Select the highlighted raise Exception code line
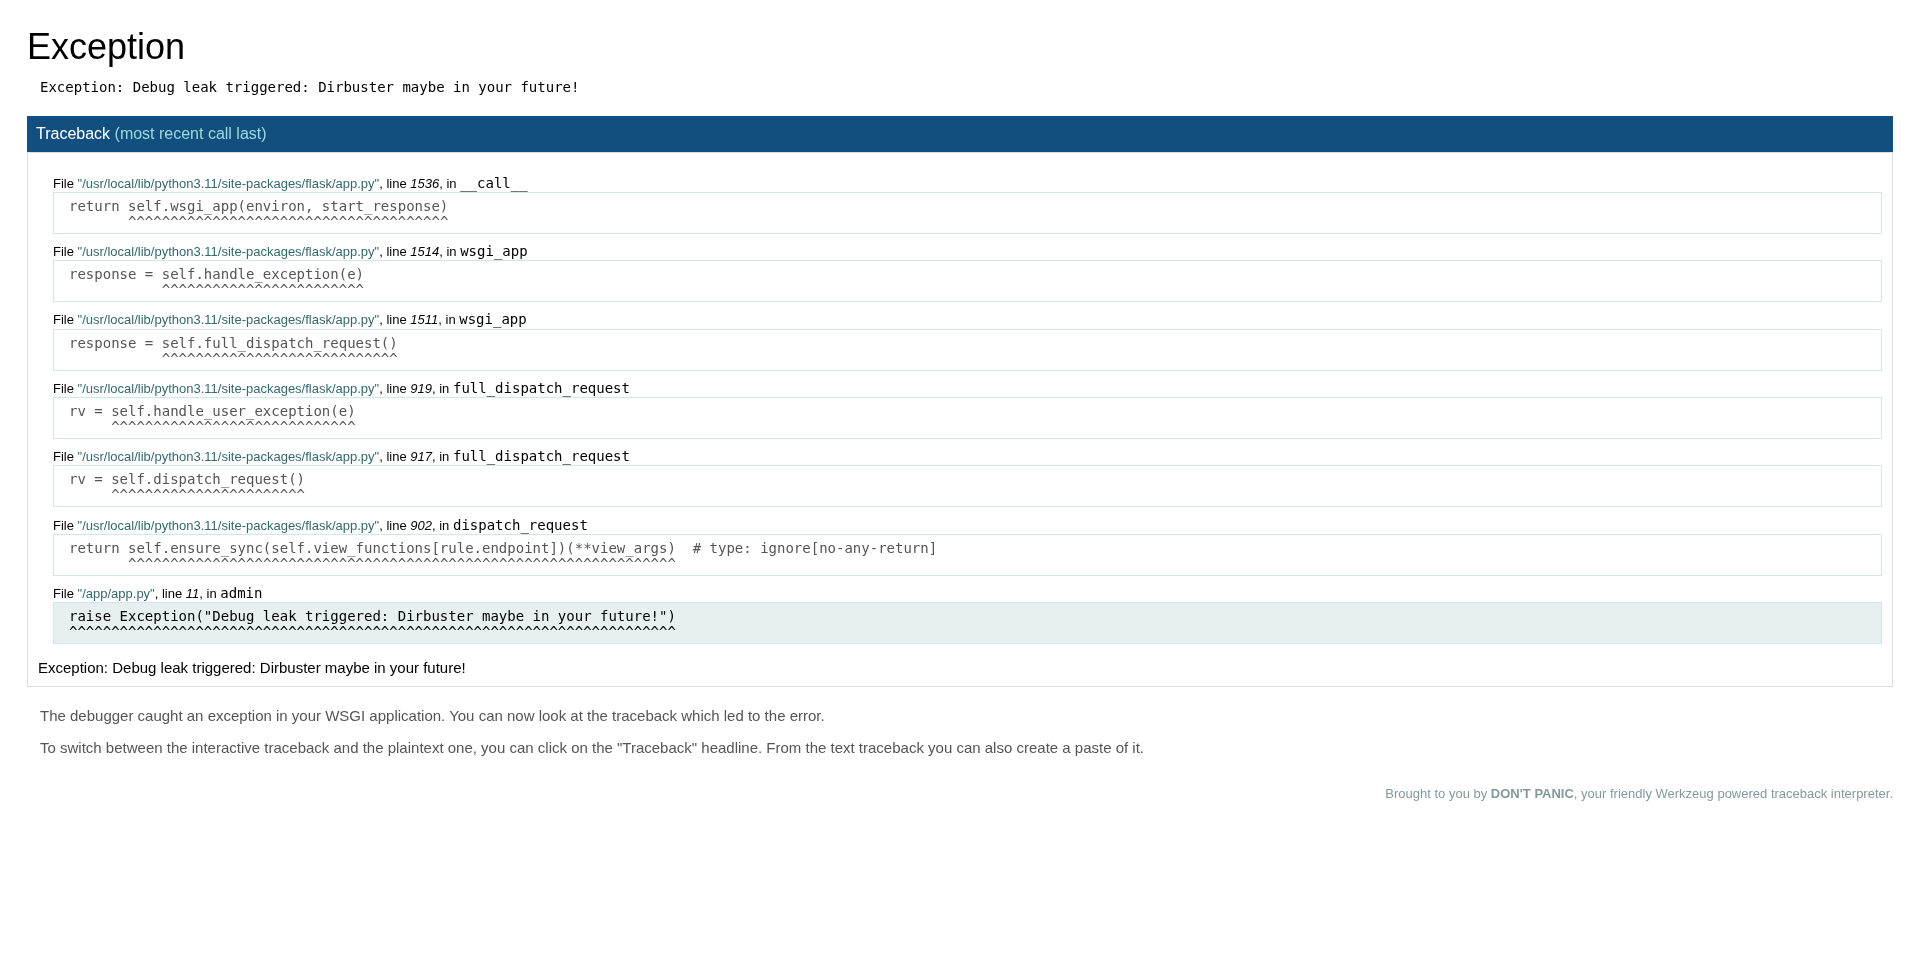 coord(372,617)
